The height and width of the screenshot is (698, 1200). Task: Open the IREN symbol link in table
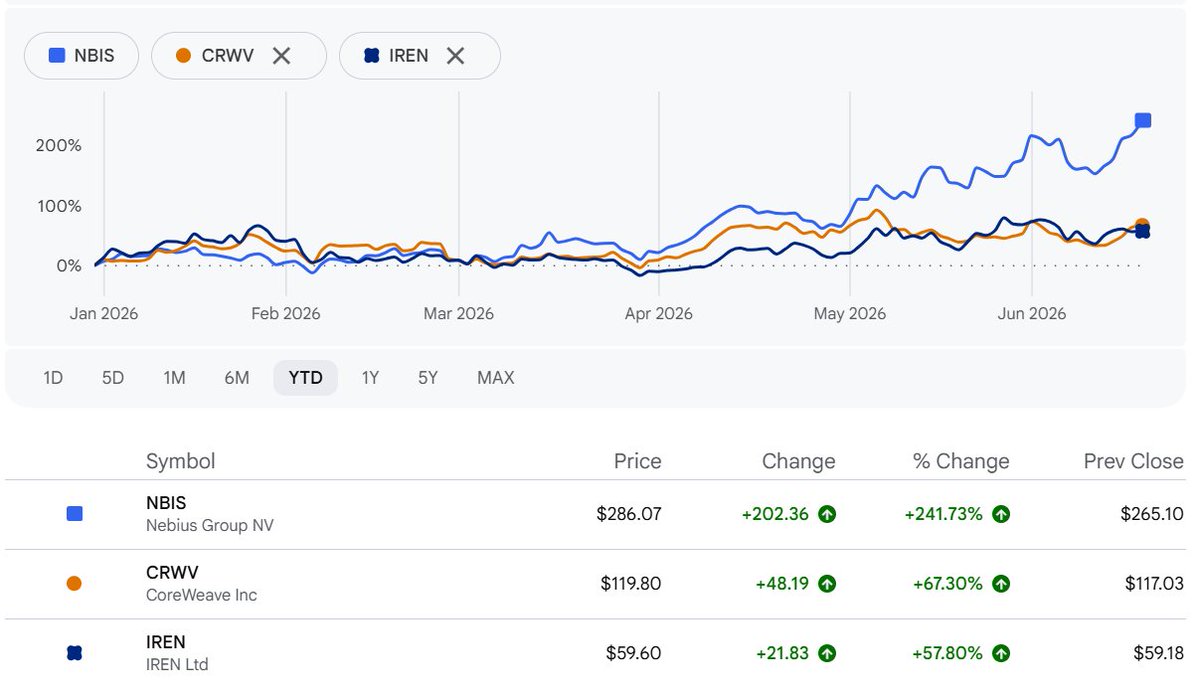pyautogui.click(x=166, y=642)
